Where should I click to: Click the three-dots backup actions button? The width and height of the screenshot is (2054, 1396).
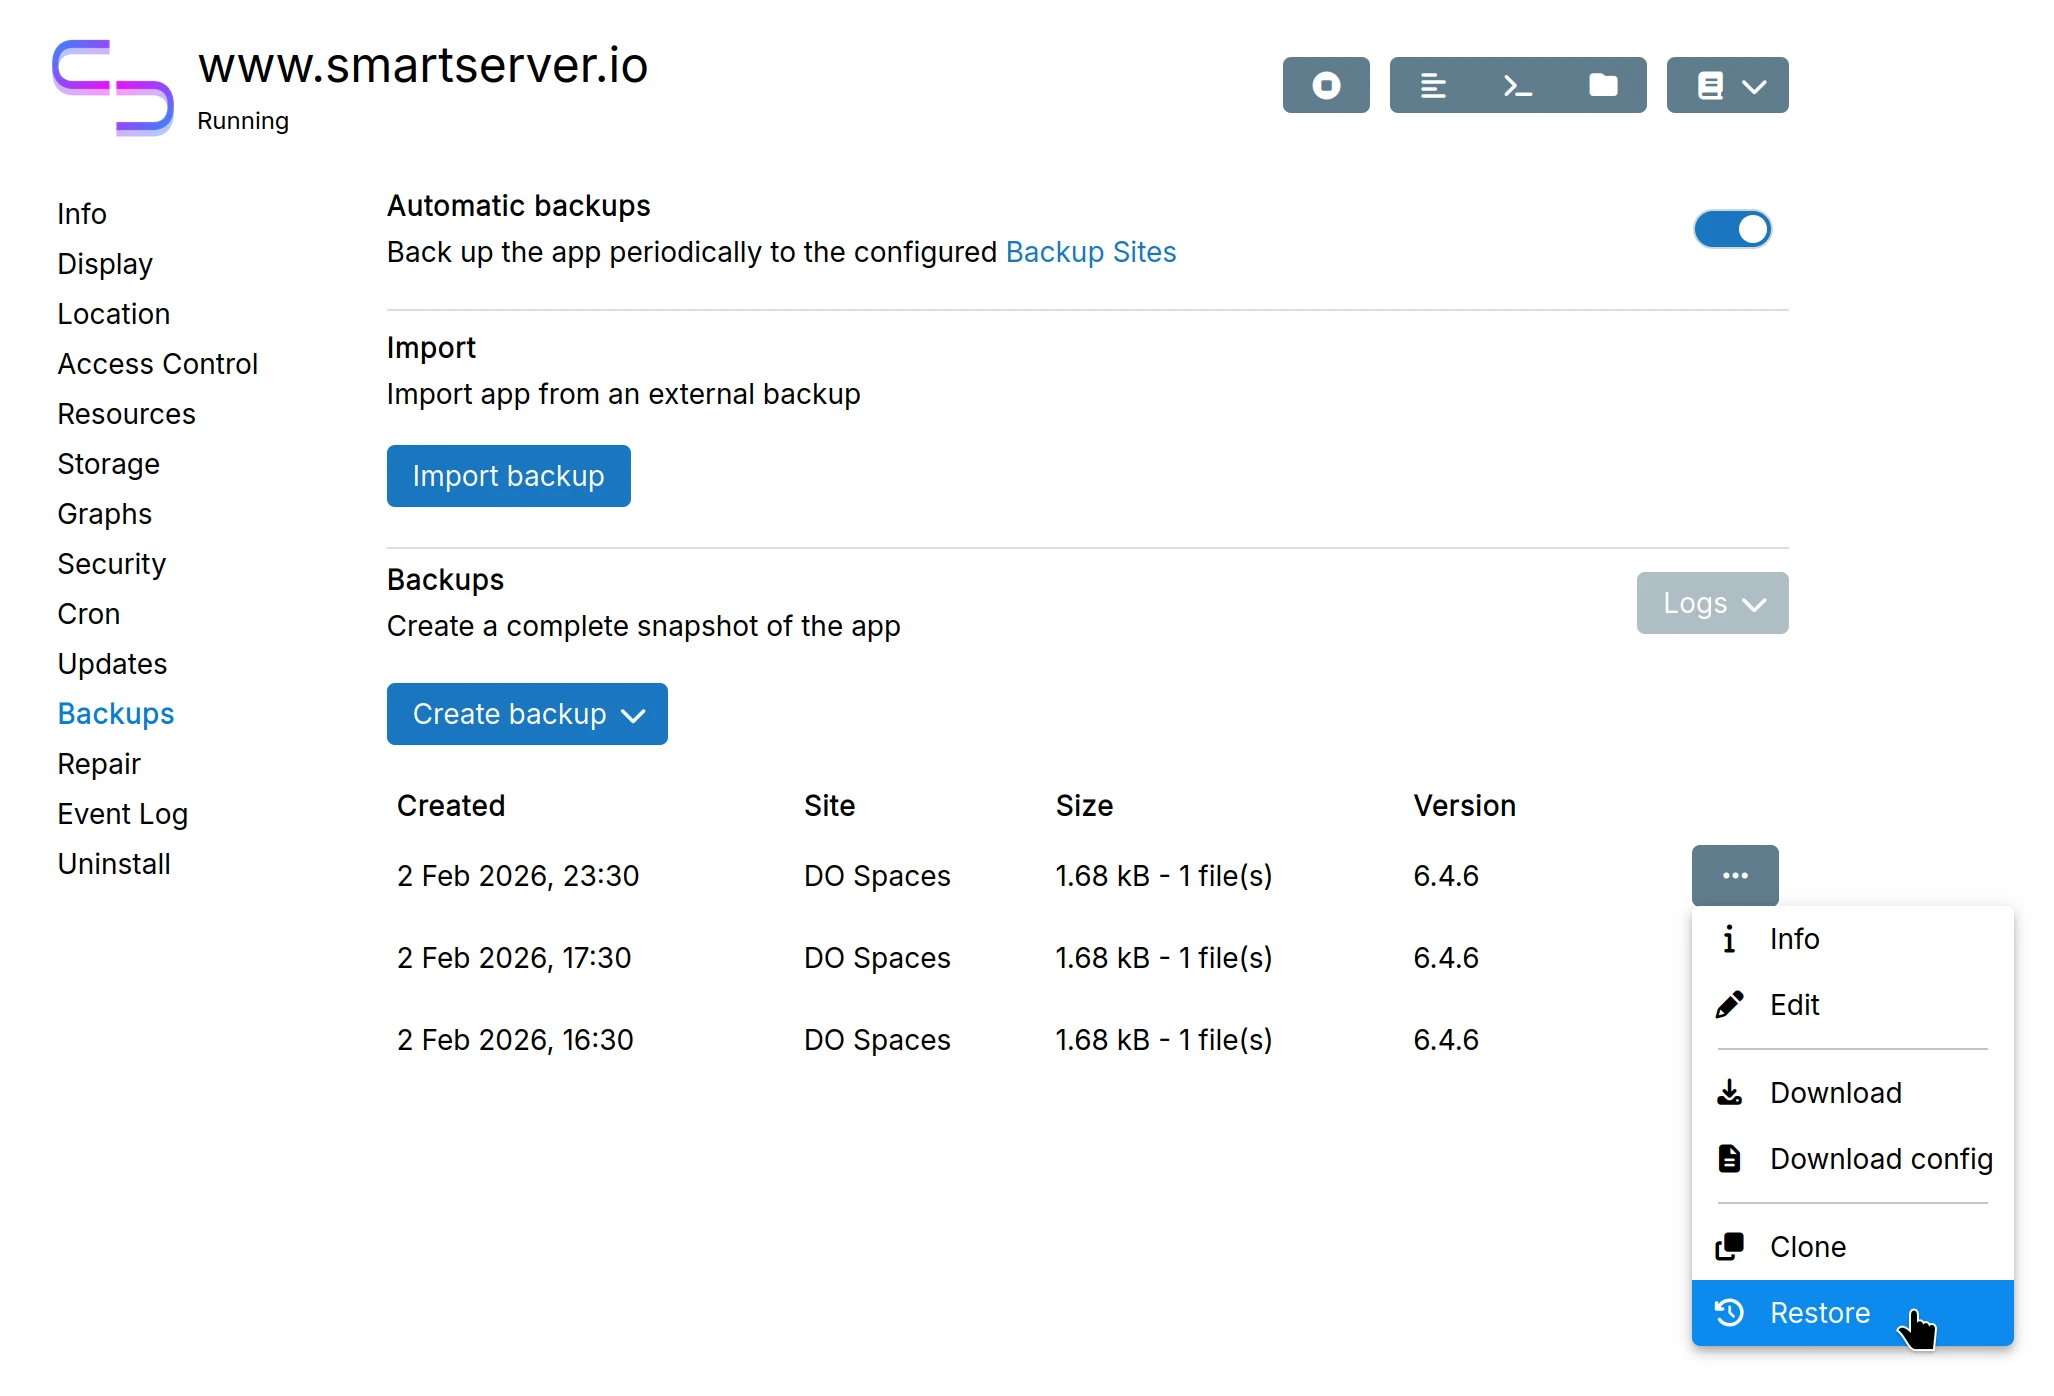[1734, 875]
